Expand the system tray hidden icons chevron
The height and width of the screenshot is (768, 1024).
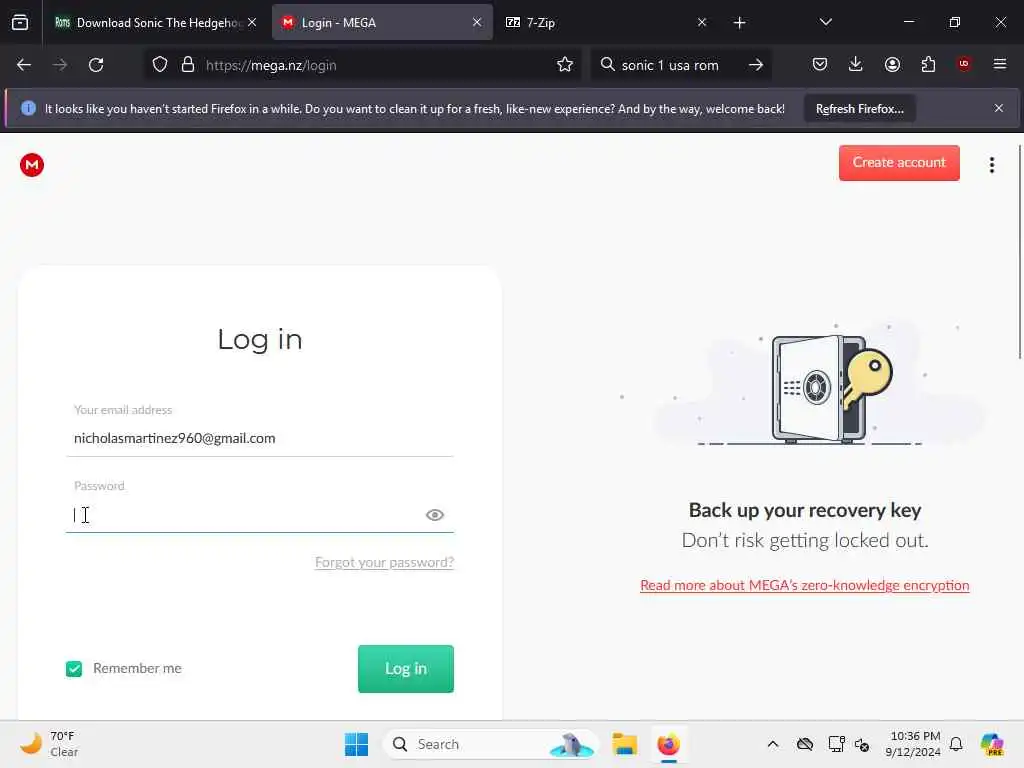pos(773,744)
